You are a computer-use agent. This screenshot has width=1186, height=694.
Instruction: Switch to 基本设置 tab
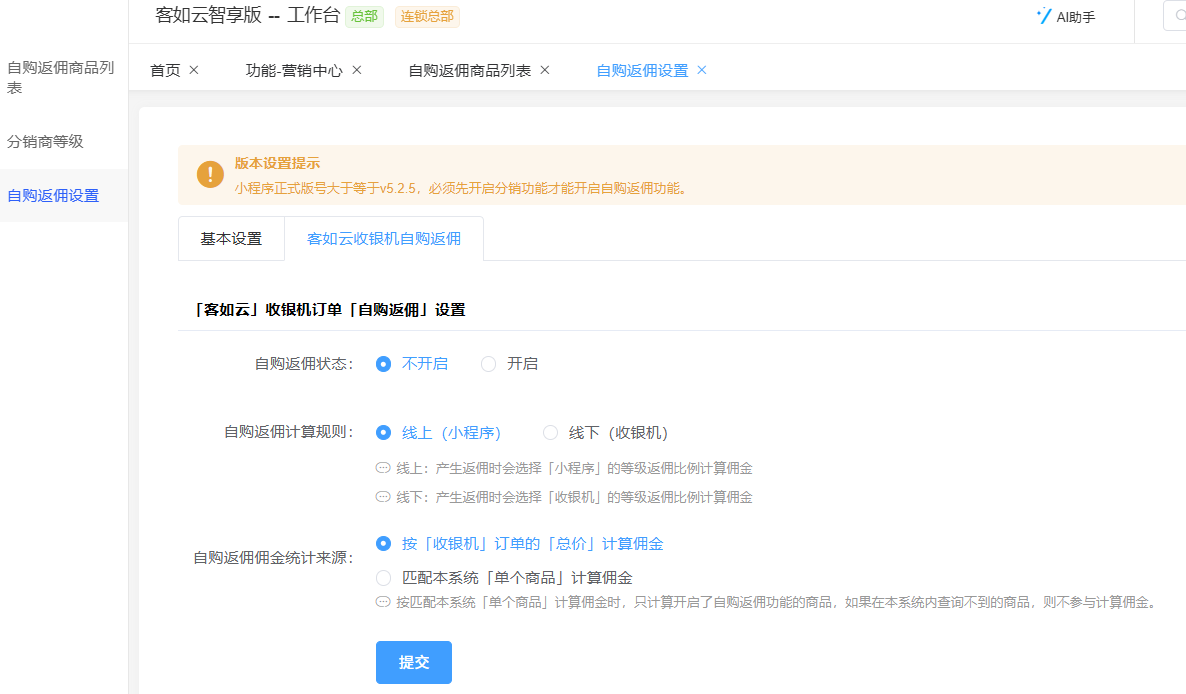231,239
